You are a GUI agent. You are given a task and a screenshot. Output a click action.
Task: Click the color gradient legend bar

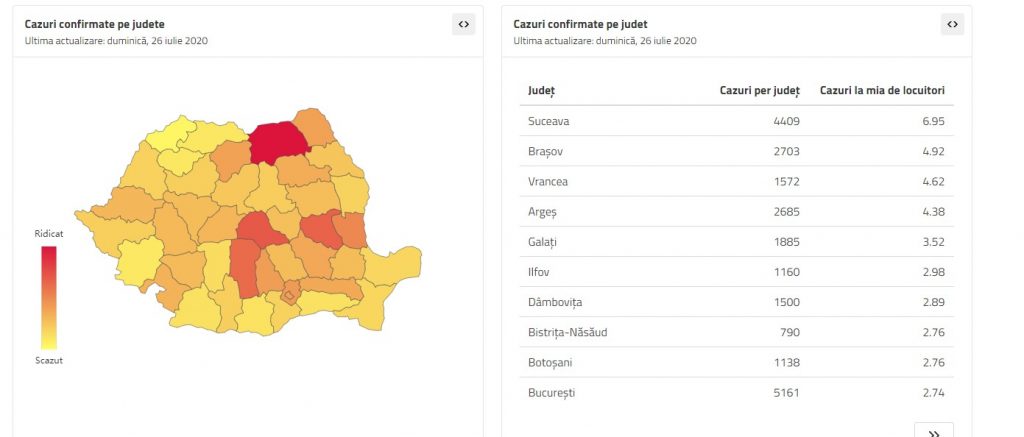coord(48,297)
